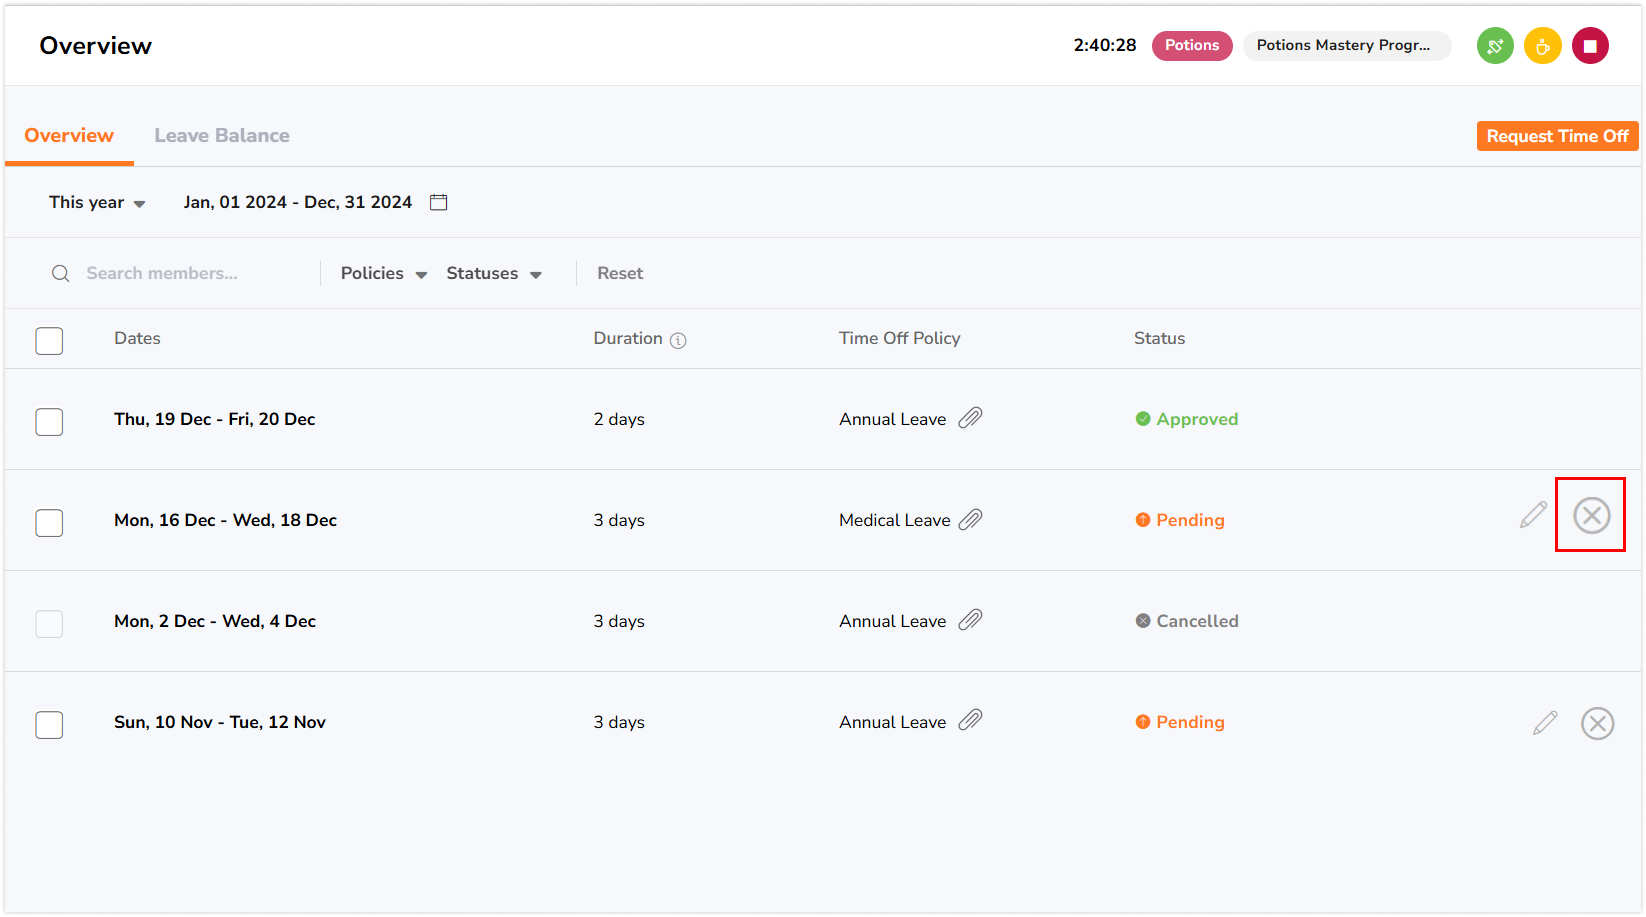This screenshot has width=1646, height=917.
Task: Click the Cancelled status label
Action: [x=1187, y=621]
